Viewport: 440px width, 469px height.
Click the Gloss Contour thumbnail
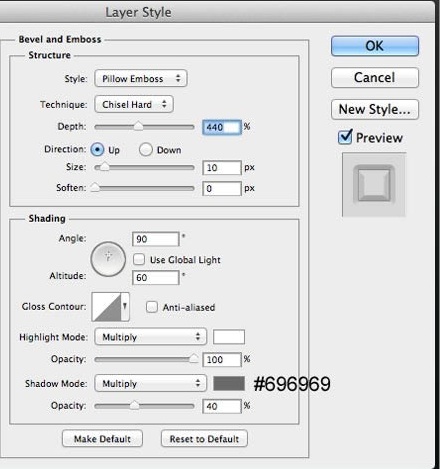[x=106, y=307]
